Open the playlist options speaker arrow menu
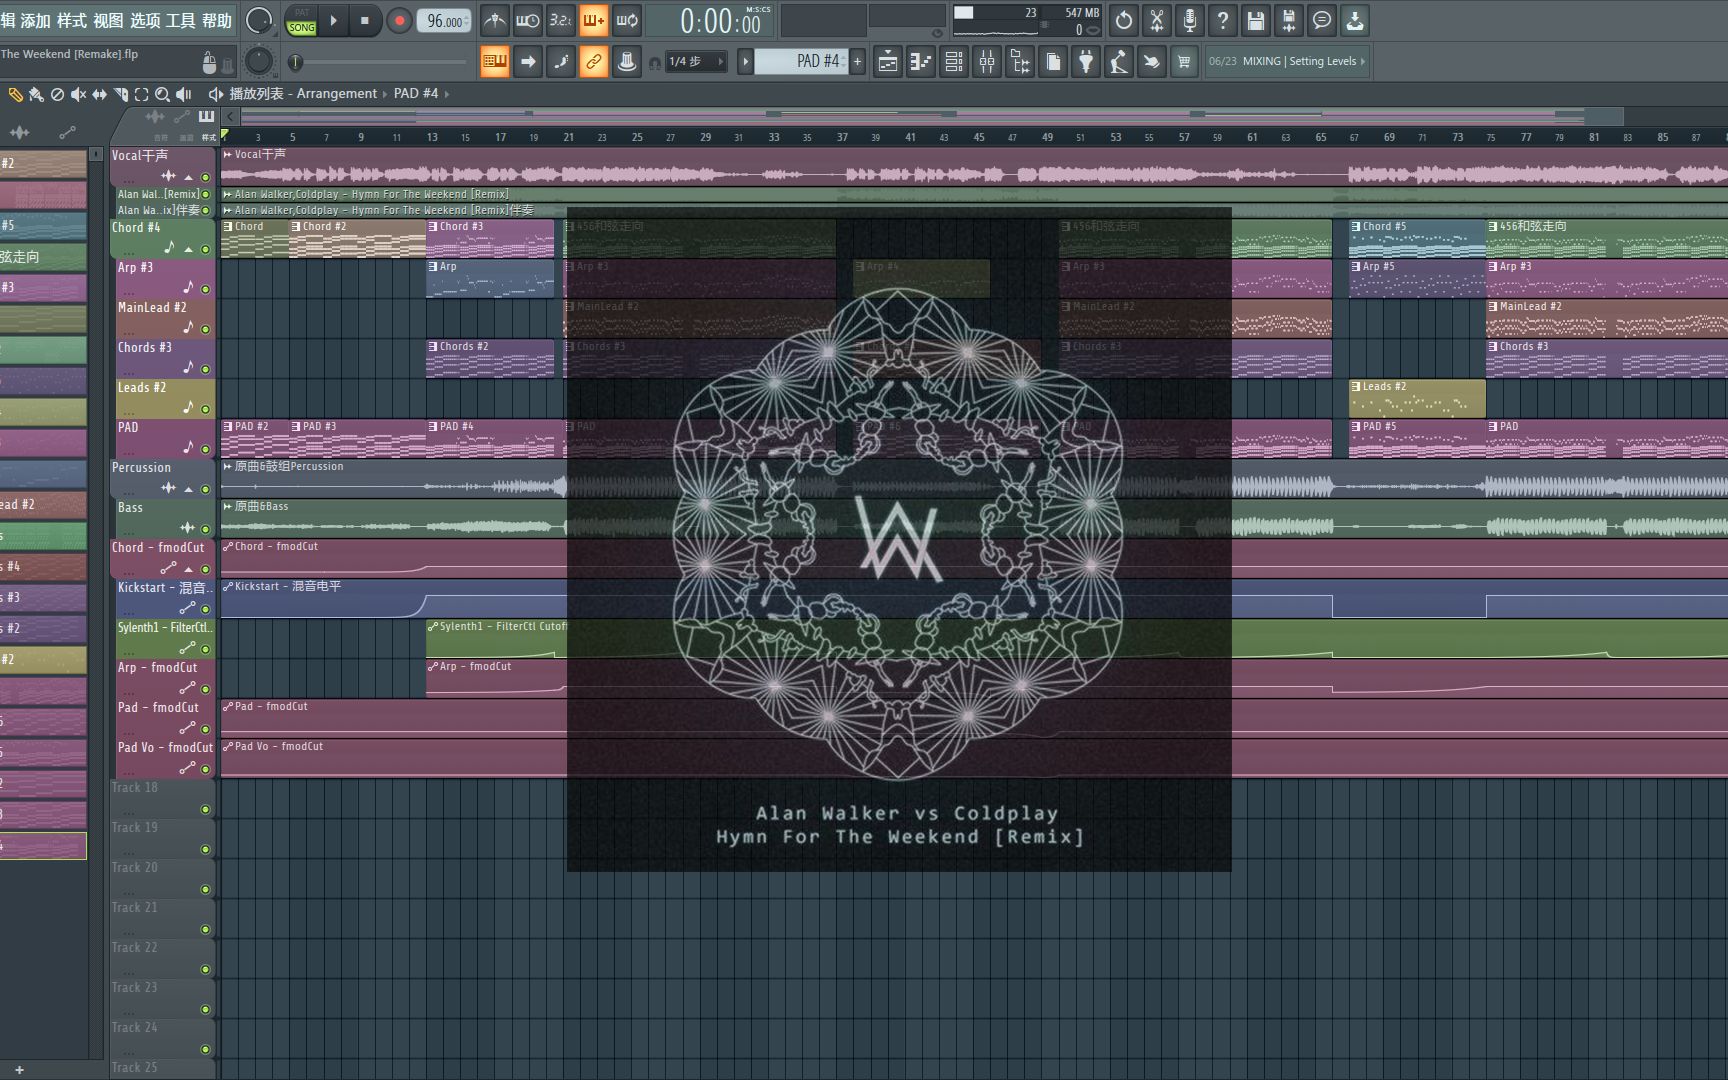This screenshot has height=1080, width=1728. 214,94
